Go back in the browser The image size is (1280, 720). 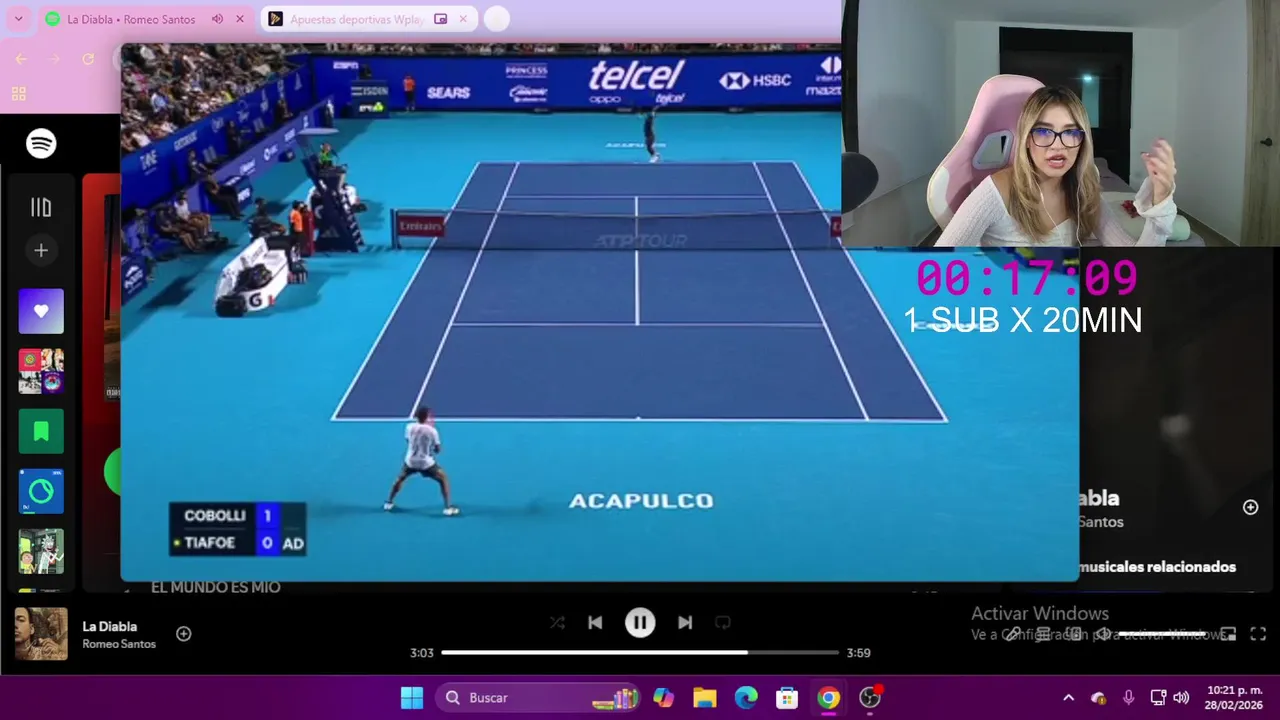point(21,59)
